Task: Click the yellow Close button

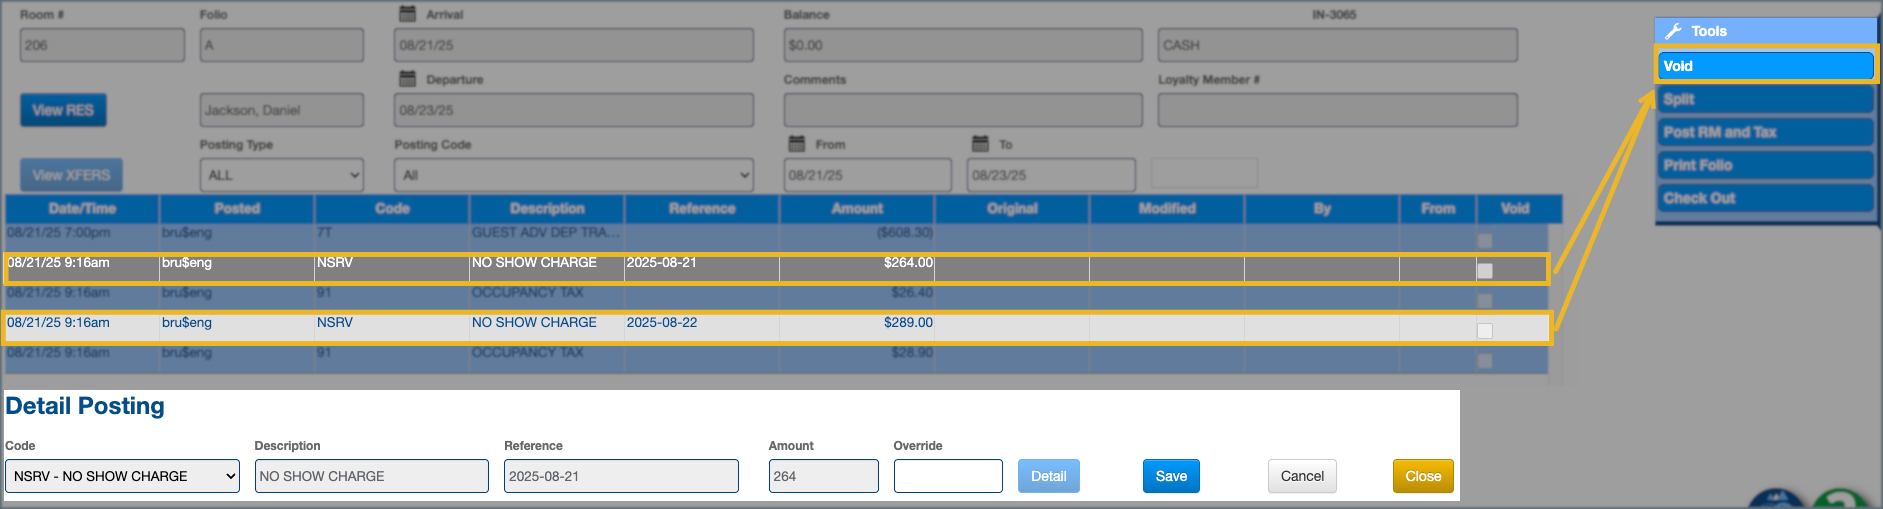Action: 1422,476
